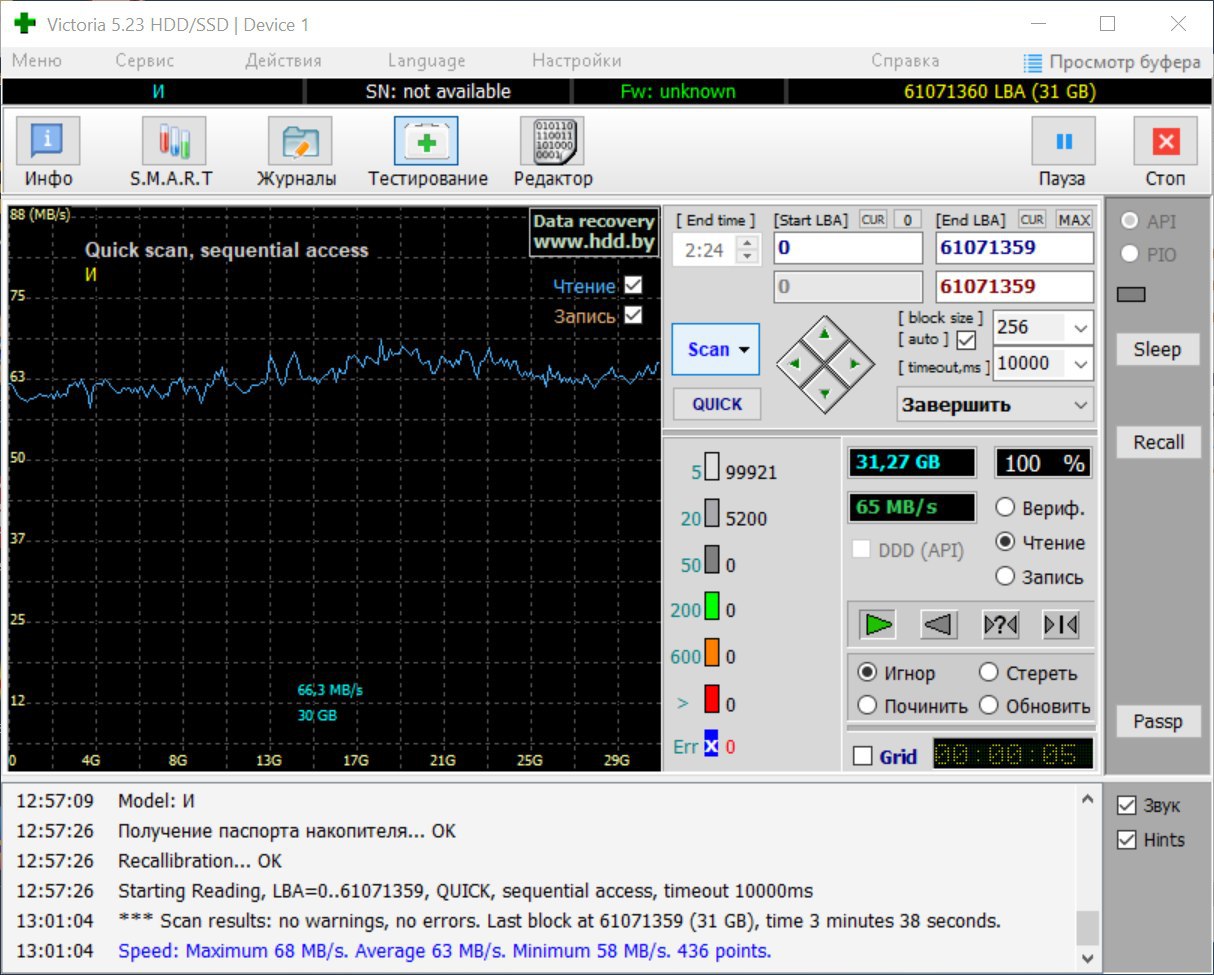
Task: Click the down arrow of navigation diamond
Action: pyautogui.click(x=824, y=393)
